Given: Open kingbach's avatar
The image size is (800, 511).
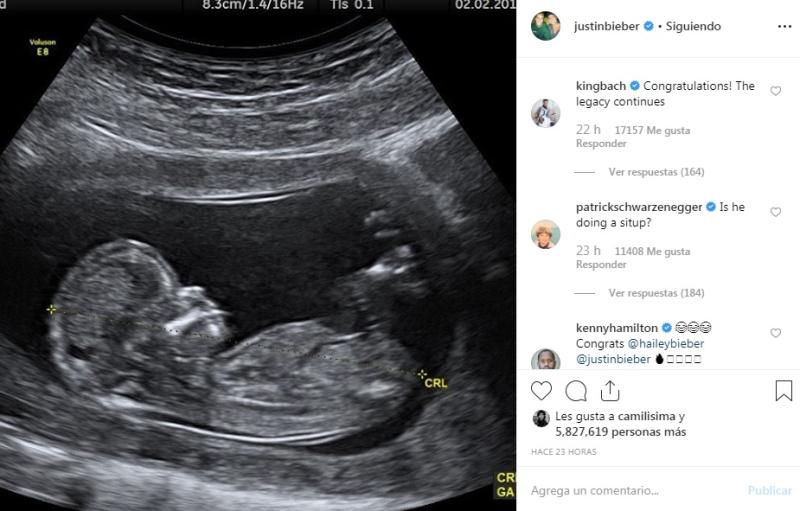Looking at the screenshot, I should pos(545,113).
